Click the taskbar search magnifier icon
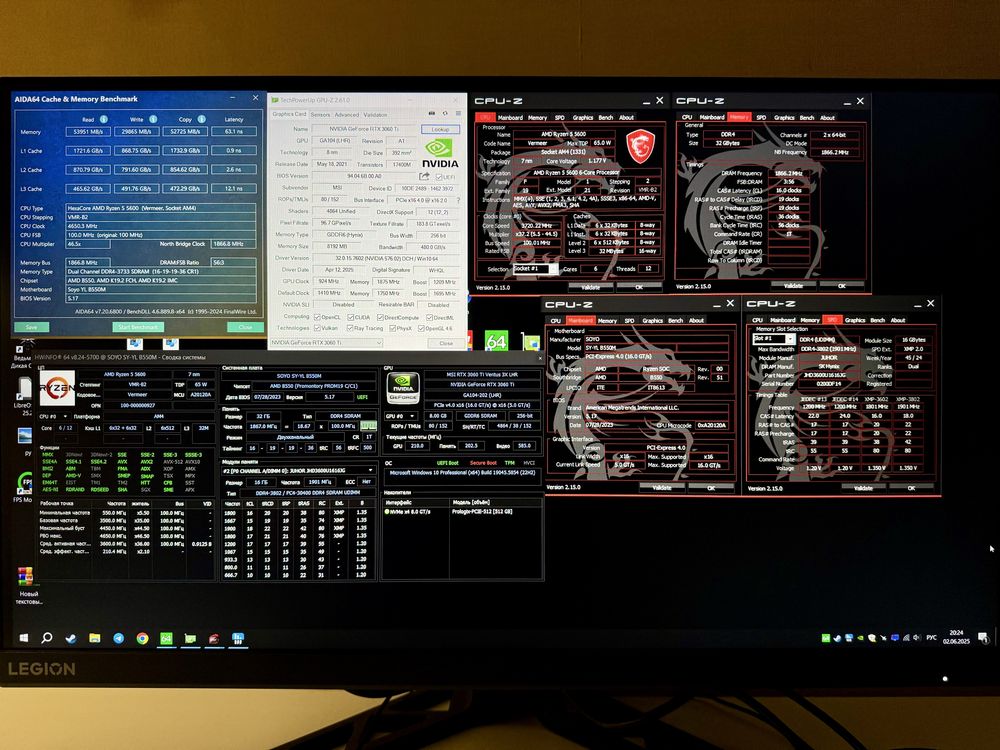This screenshot has width=1000, height=750. [x=47, y=637]
